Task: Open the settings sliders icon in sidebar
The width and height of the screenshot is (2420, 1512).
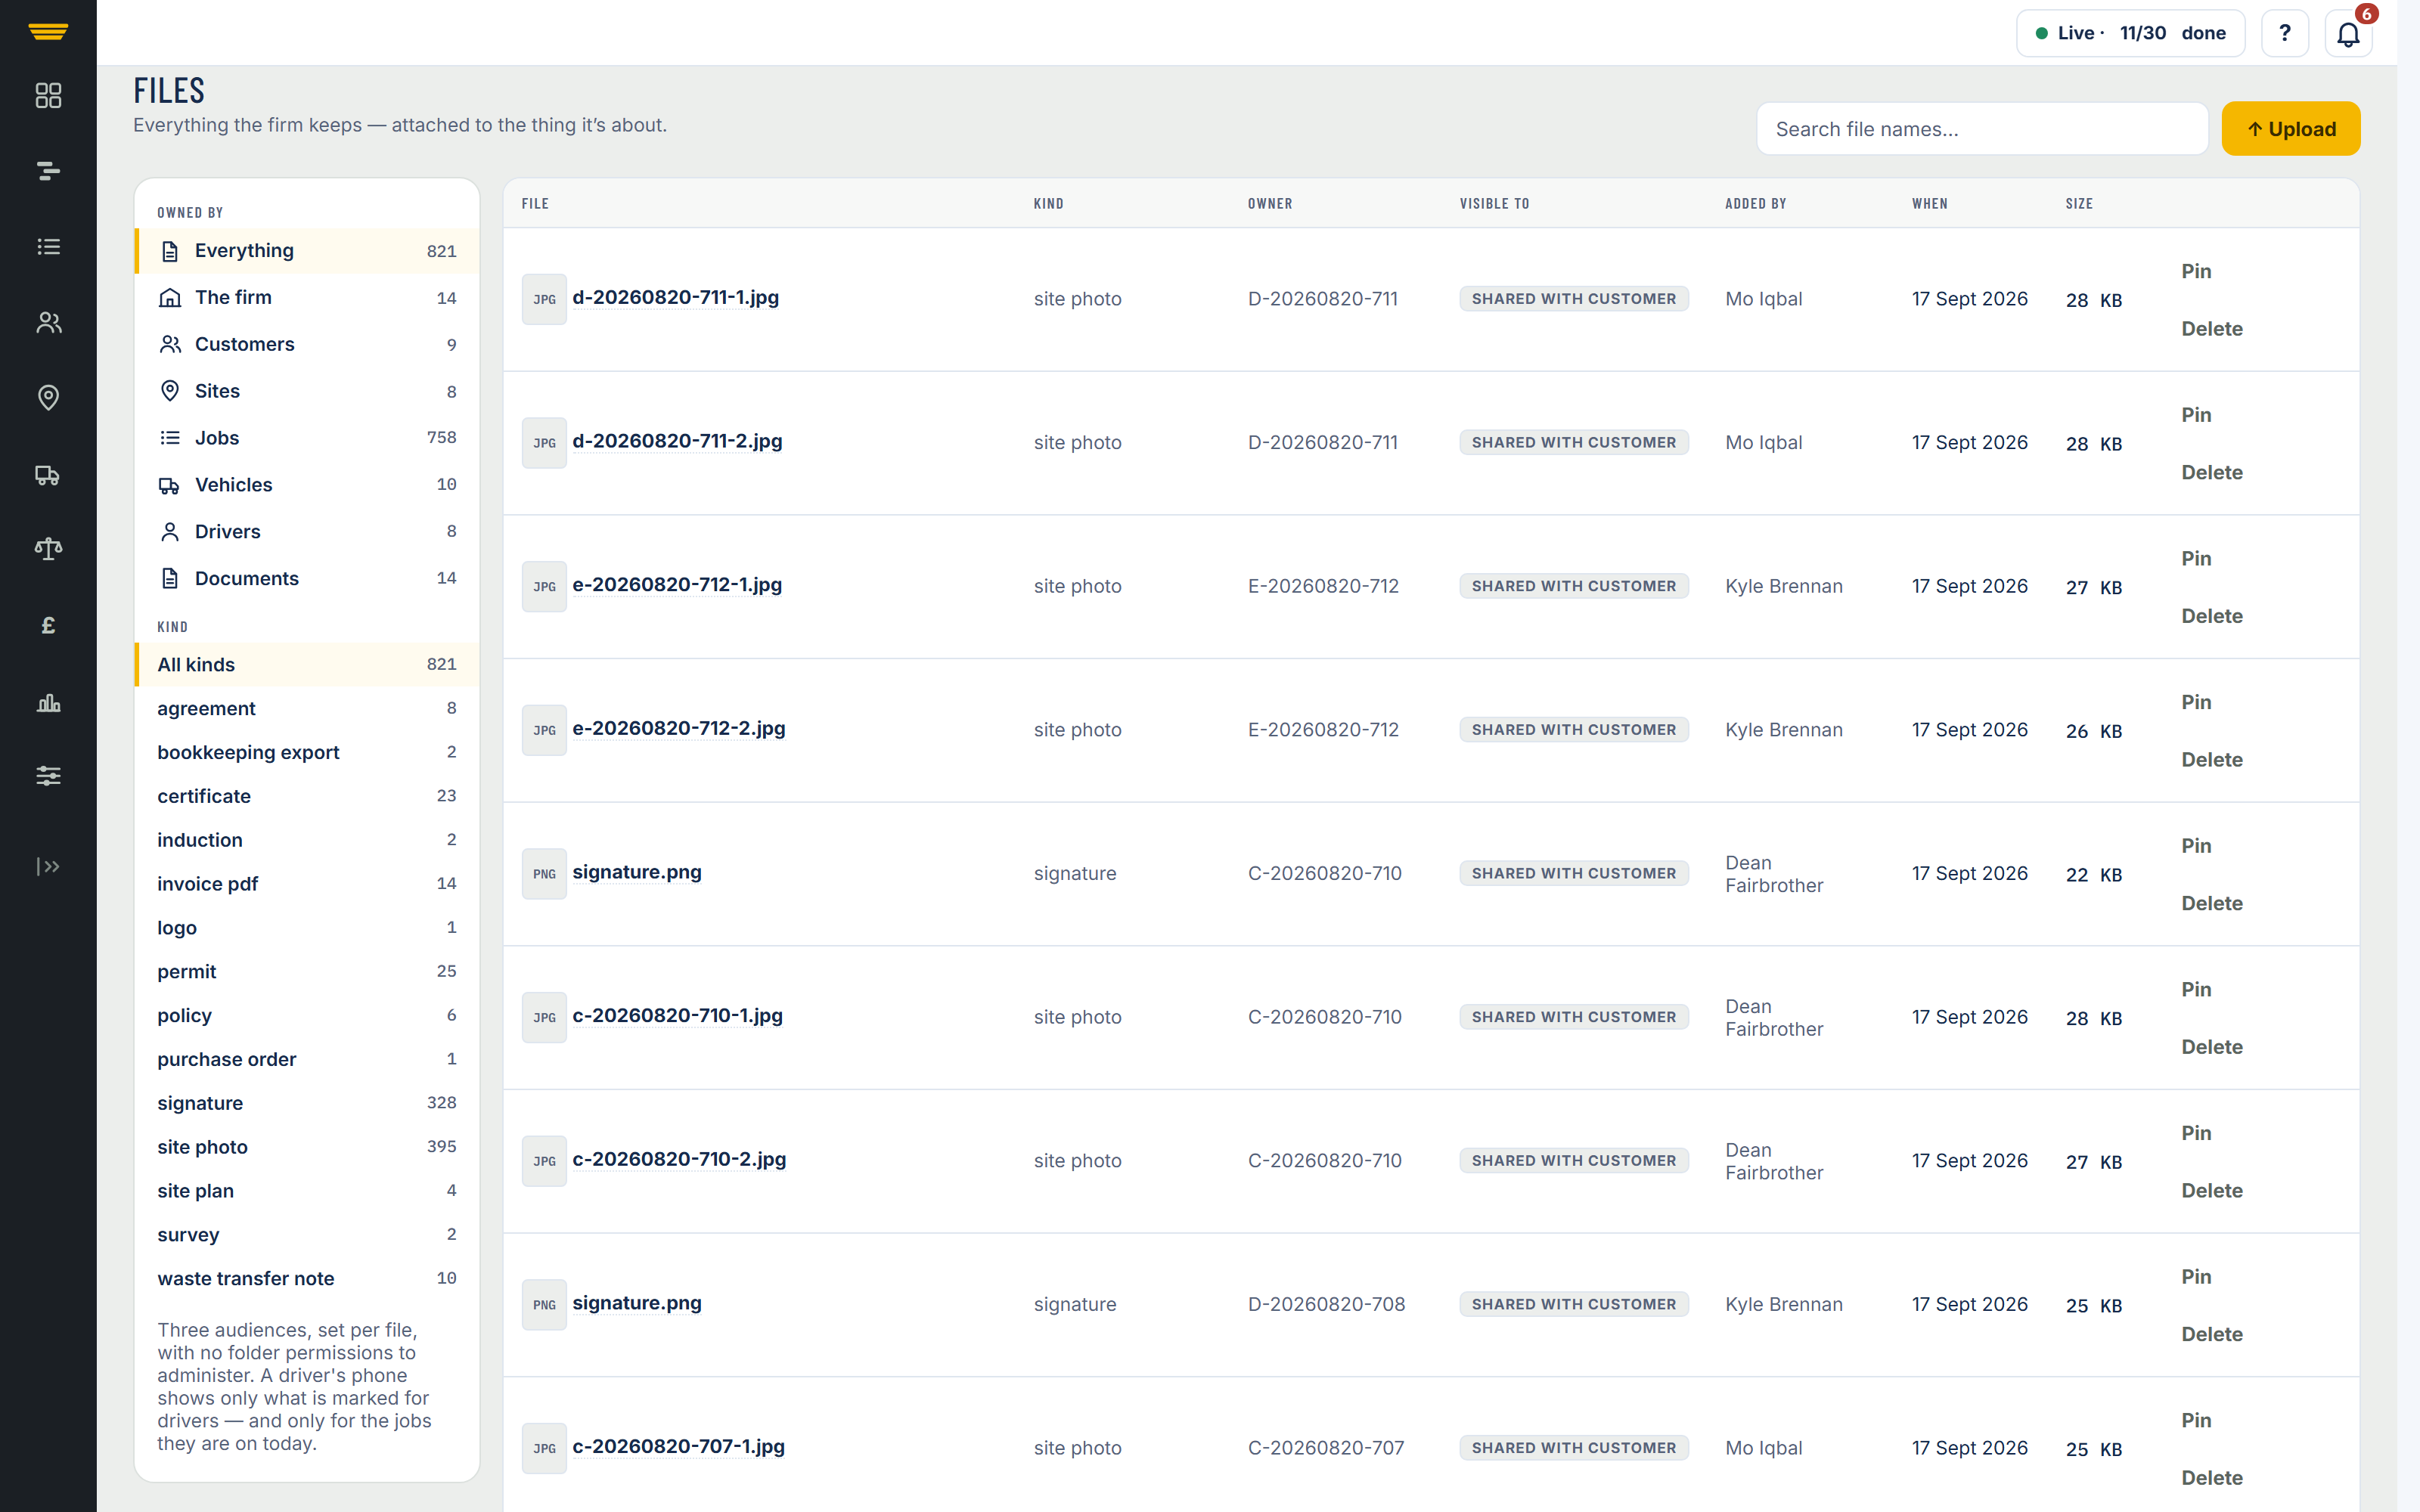Action: point(48,776)
